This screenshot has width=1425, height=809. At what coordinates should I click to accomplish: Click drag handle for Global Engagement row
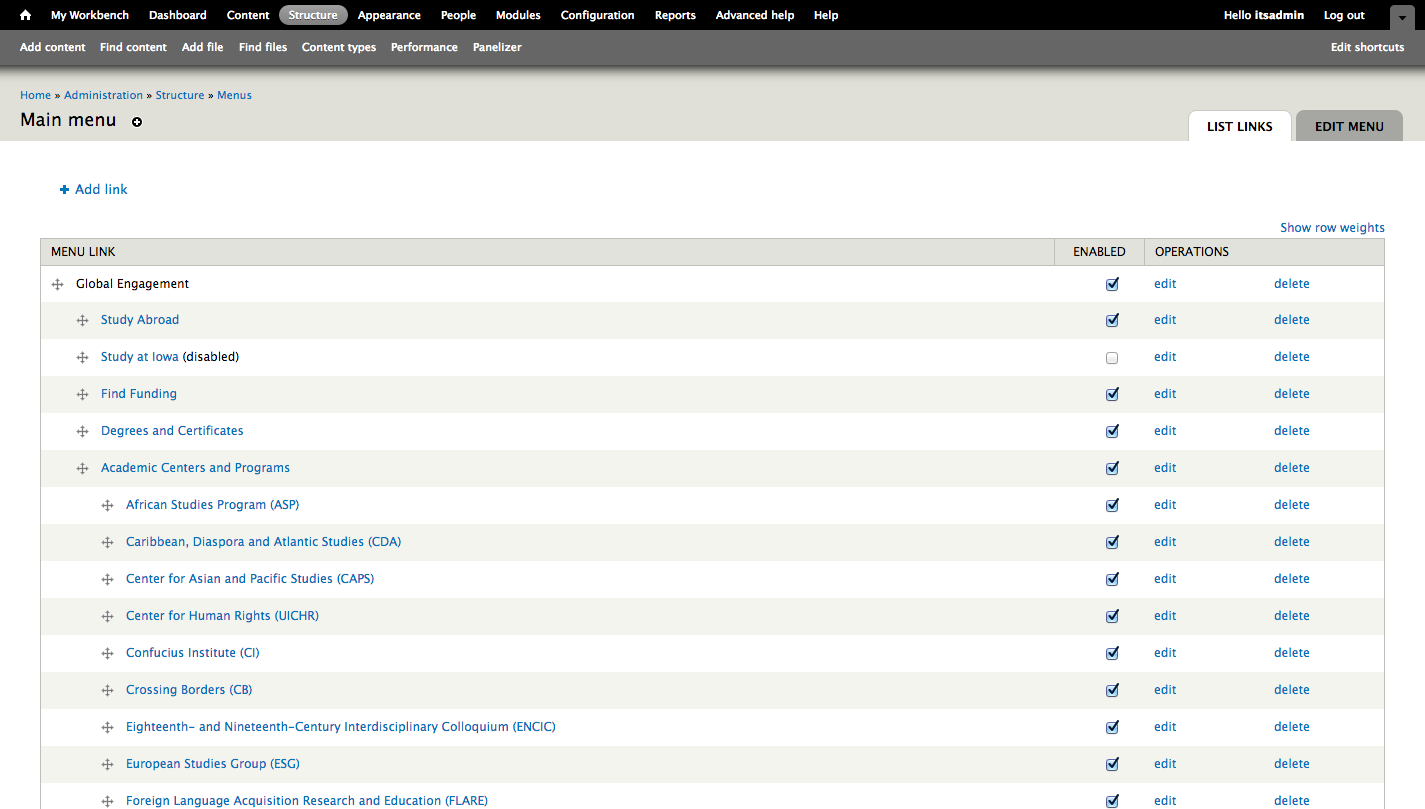57,285
